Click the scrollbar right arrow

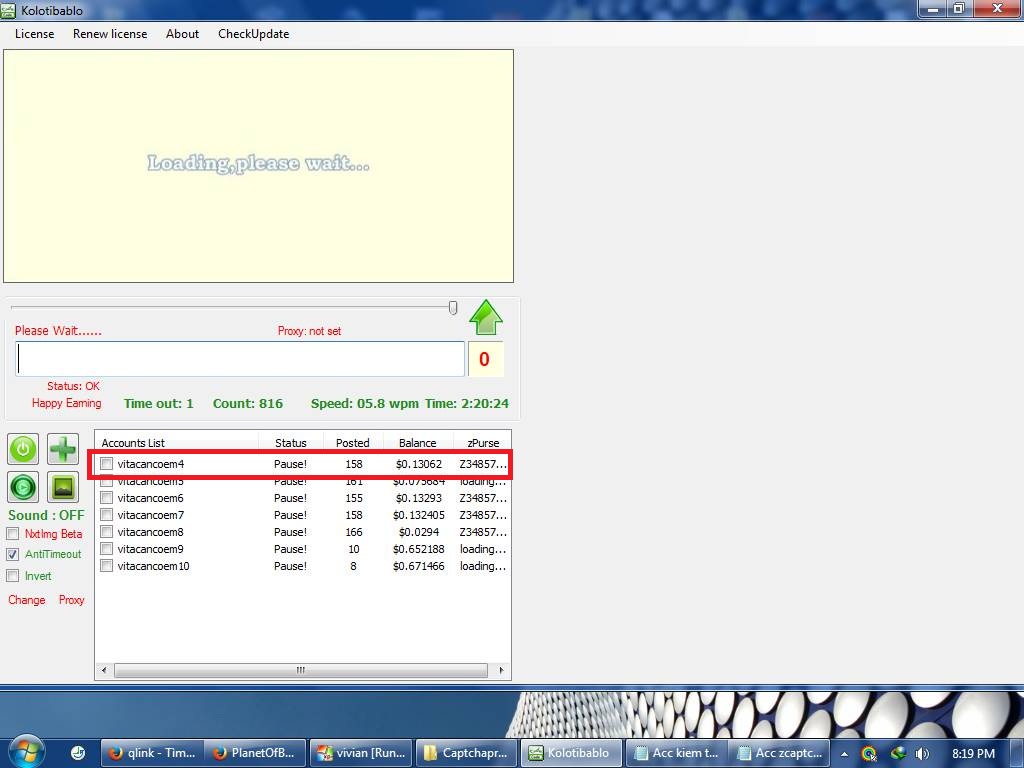(501, 670)
